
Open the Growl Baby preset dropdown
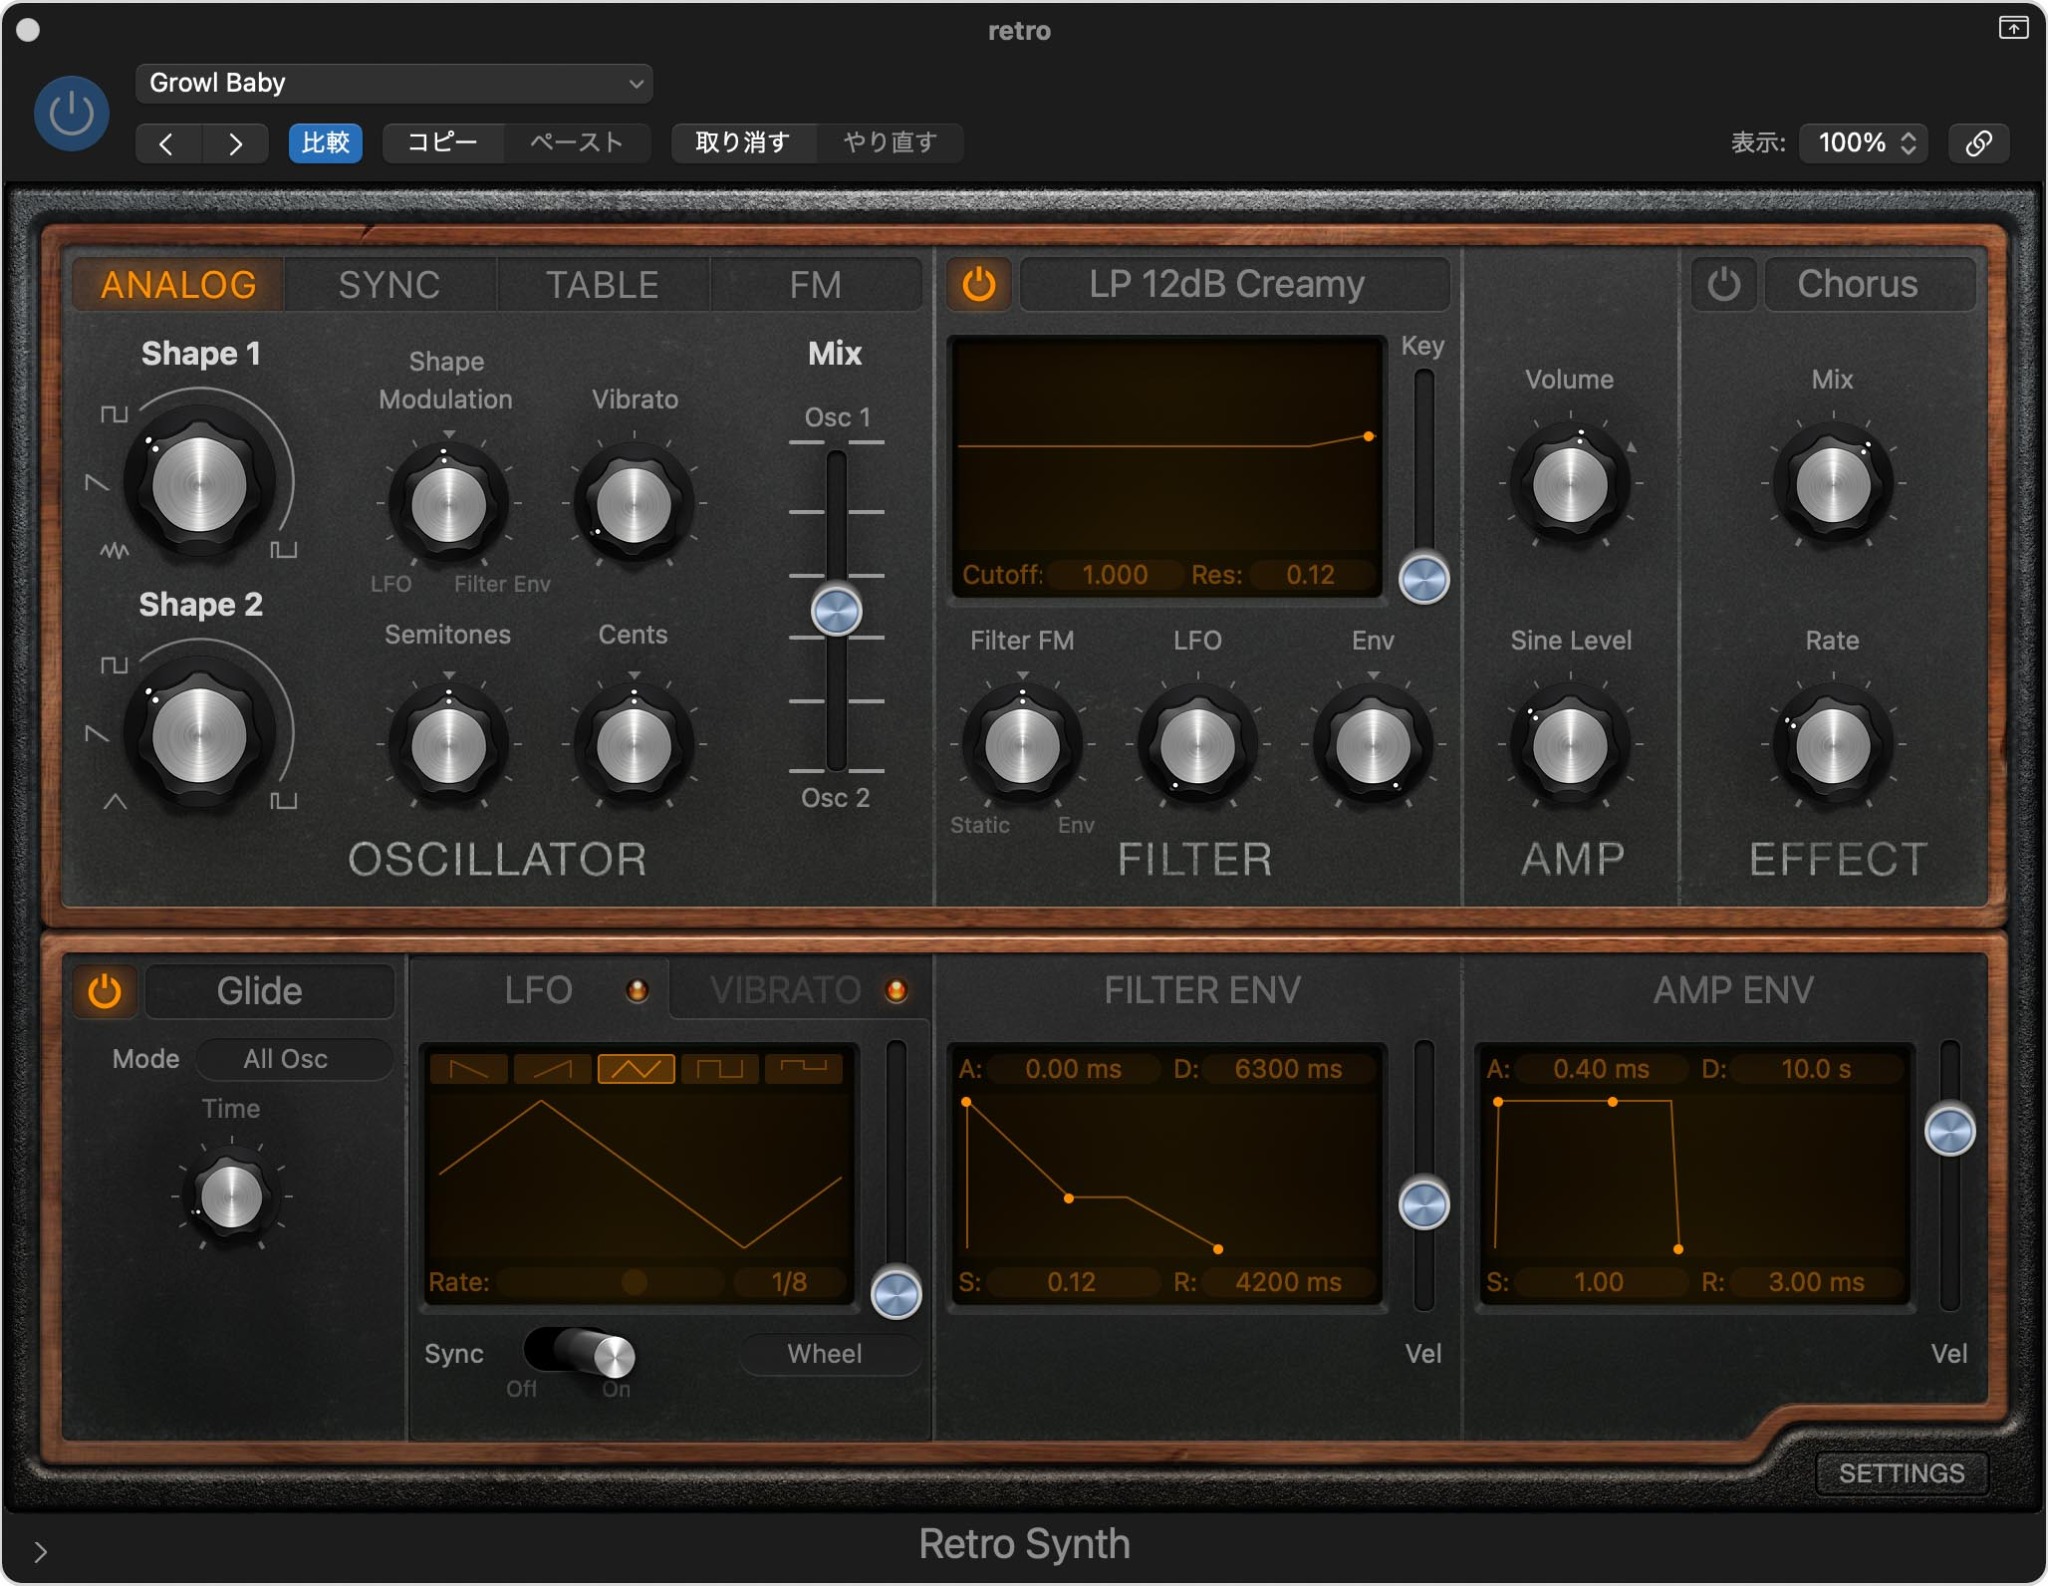click(x=394, y=83)
